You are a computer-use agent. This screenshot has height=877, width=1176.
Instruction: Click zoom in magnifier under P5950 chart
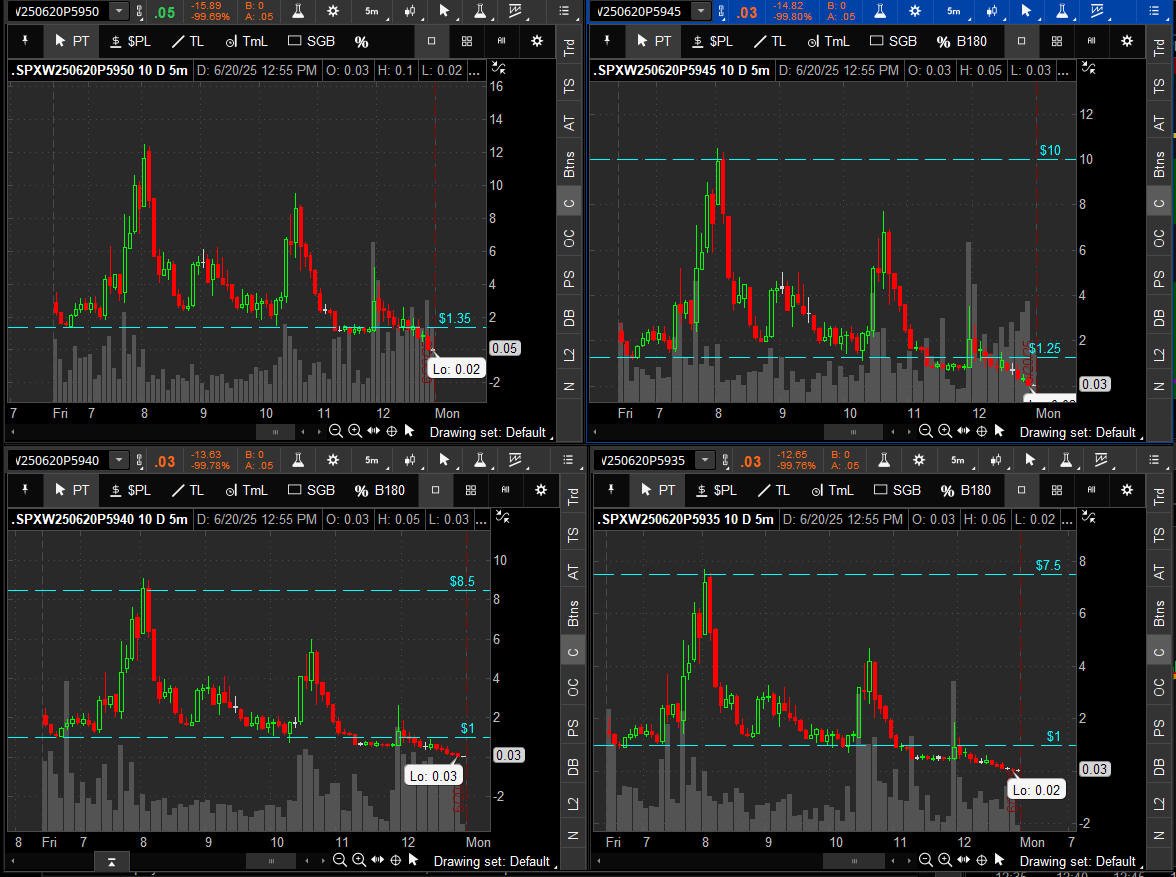(x=355, y=431)
